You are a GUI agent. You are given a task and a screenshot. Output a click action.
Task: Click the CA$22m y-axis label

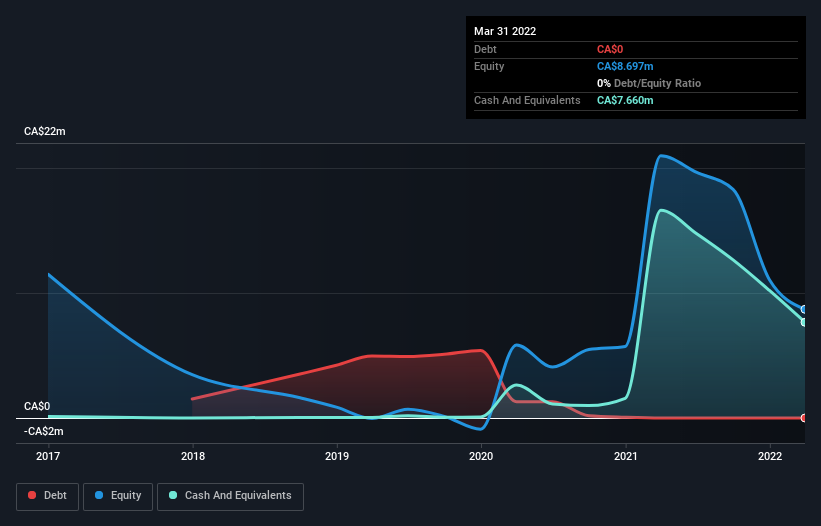[x=45, y=131]
